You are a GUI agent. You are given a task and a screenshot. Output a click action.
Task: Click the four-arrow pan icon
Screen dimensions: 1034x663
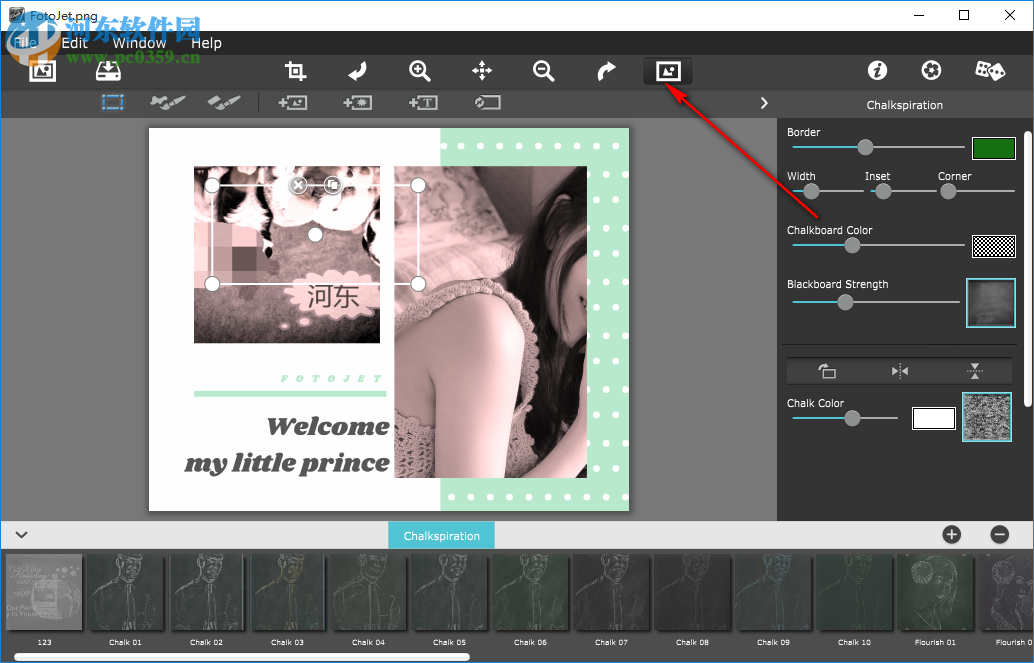[482, 71]
